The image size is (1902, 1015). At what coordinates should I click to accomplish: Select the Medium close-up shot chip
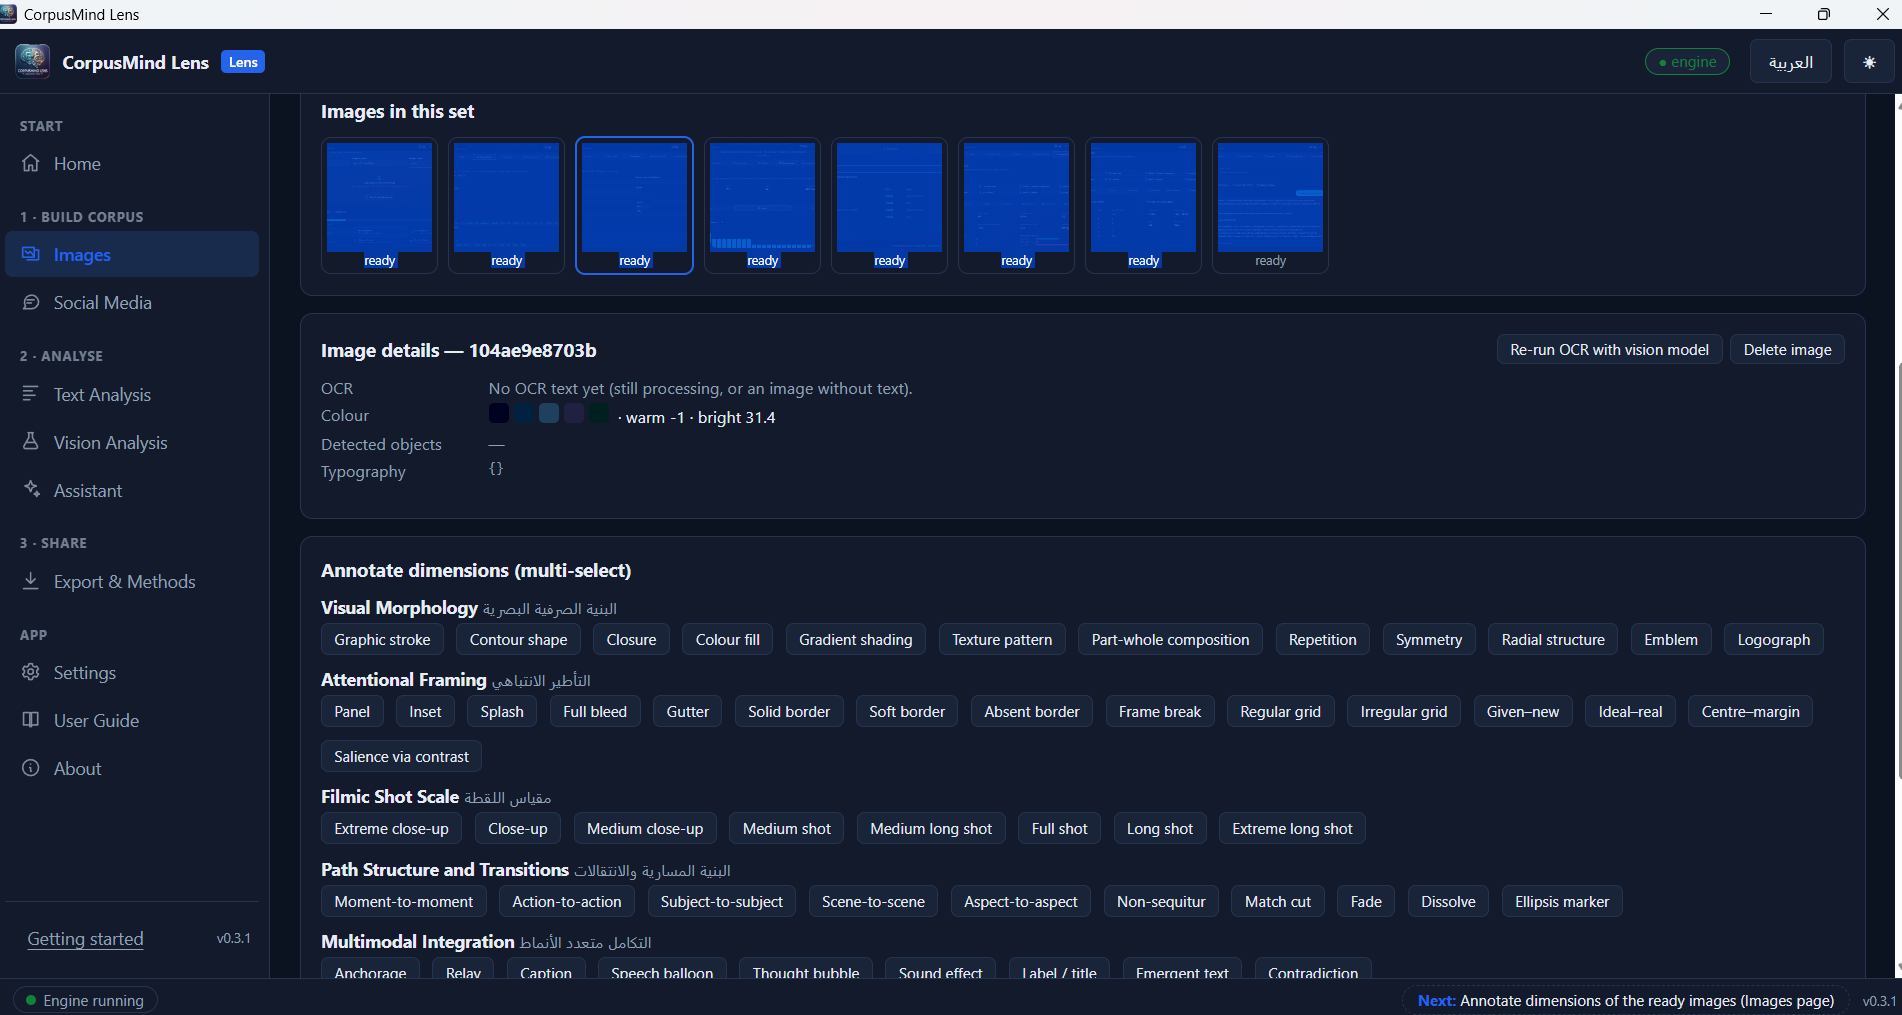pyautogui.click(x=645, y=829)
